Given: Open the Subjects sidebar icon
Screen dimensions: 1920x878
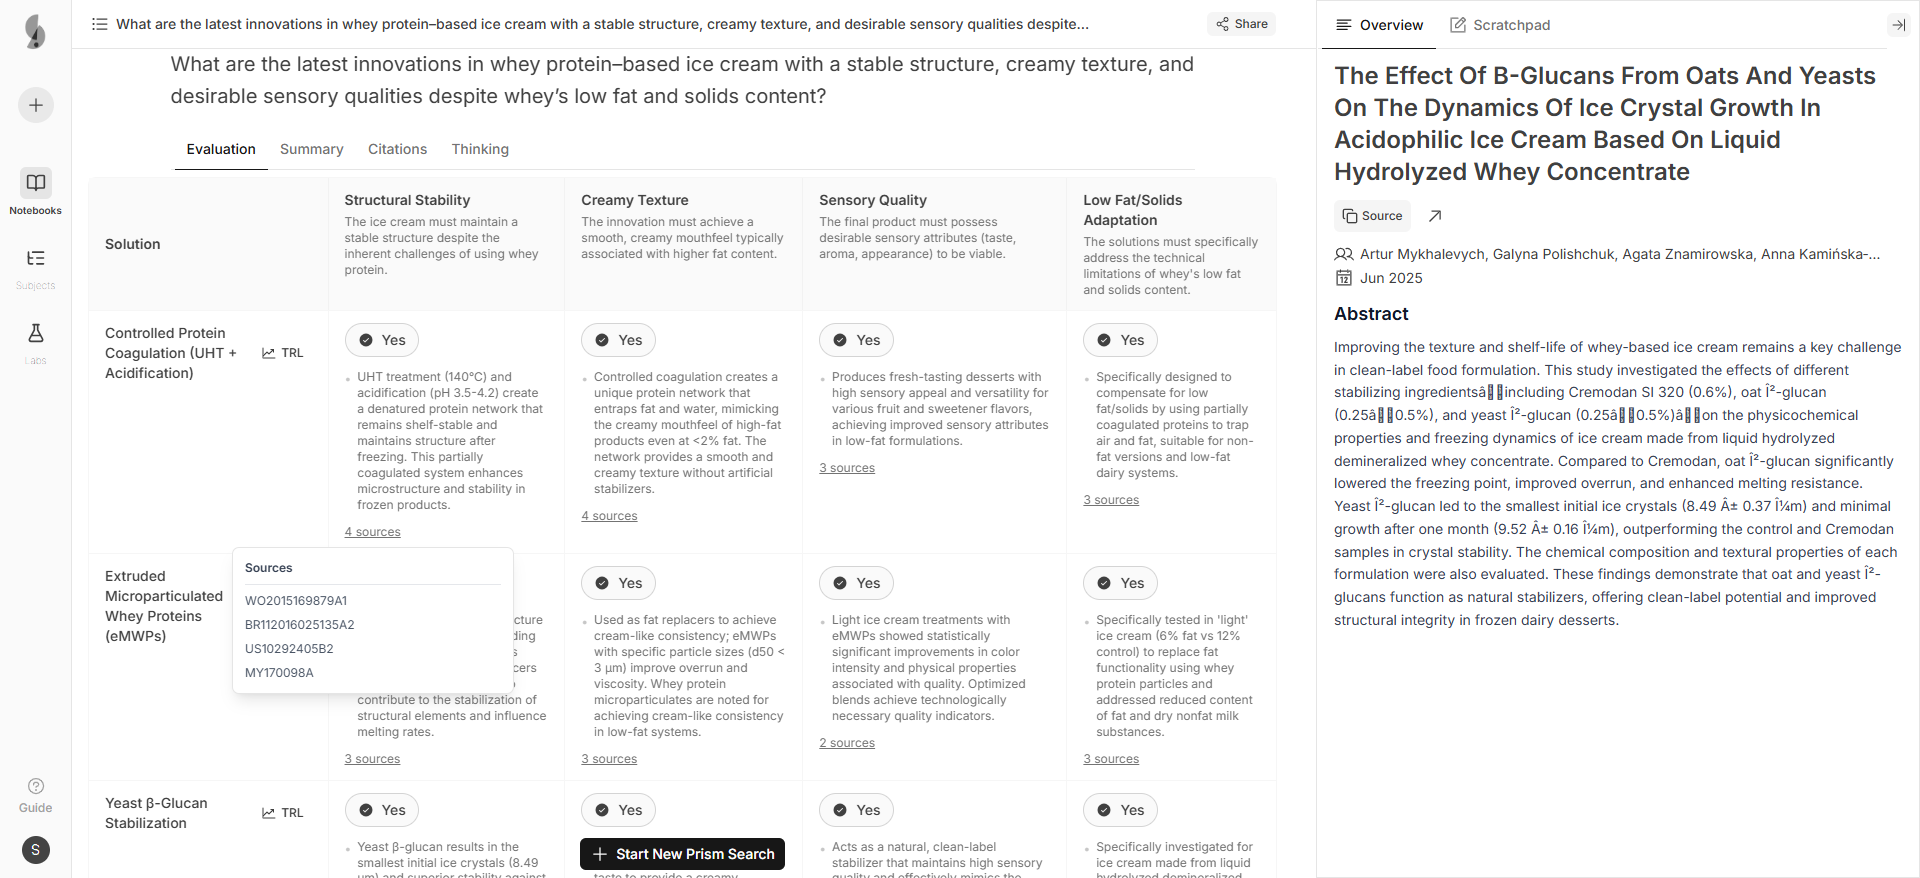Looking at the screenshot, I should [36, 259].
